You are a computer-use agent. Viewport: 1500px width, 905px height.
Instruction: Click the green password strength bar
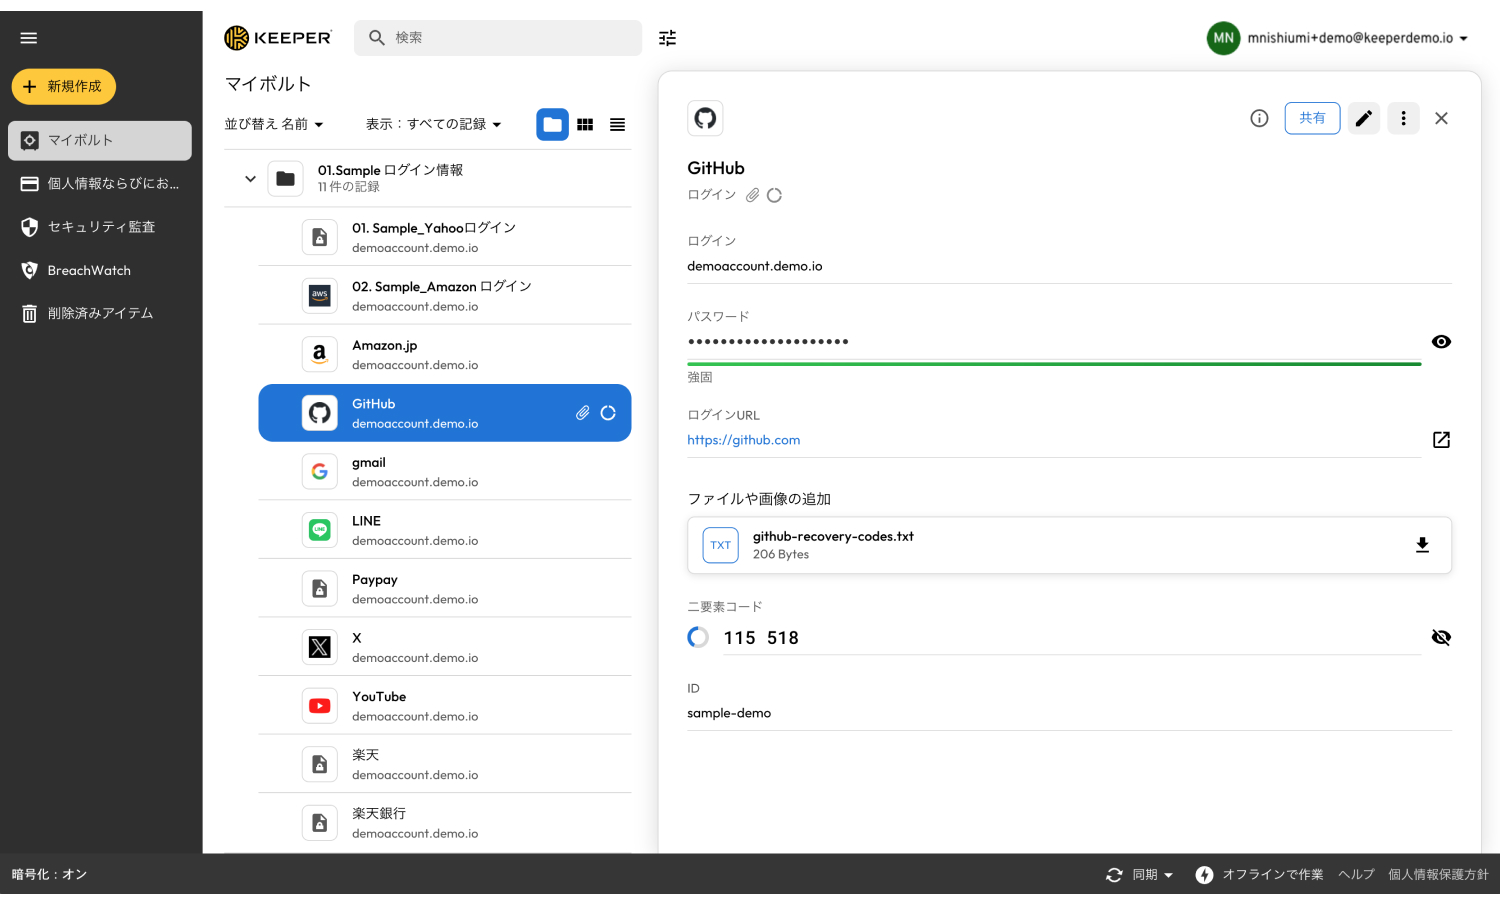(1053, 363)
